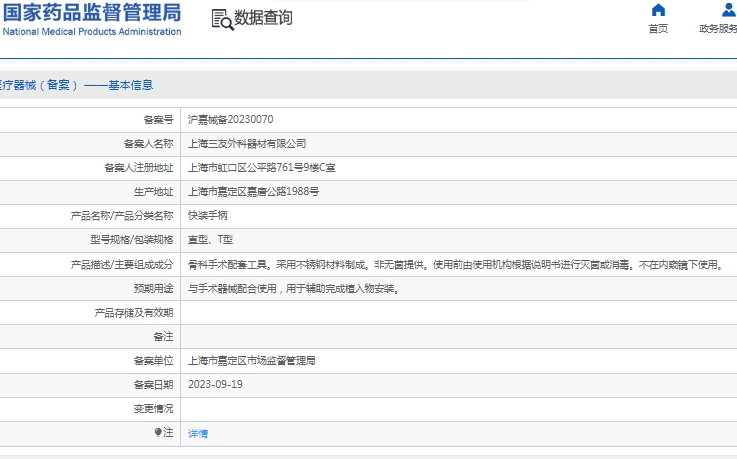Select address 上海市虹口区公平路761号9楼C室
This screenshot has width=737, height=459.
(x=261, y=168)
